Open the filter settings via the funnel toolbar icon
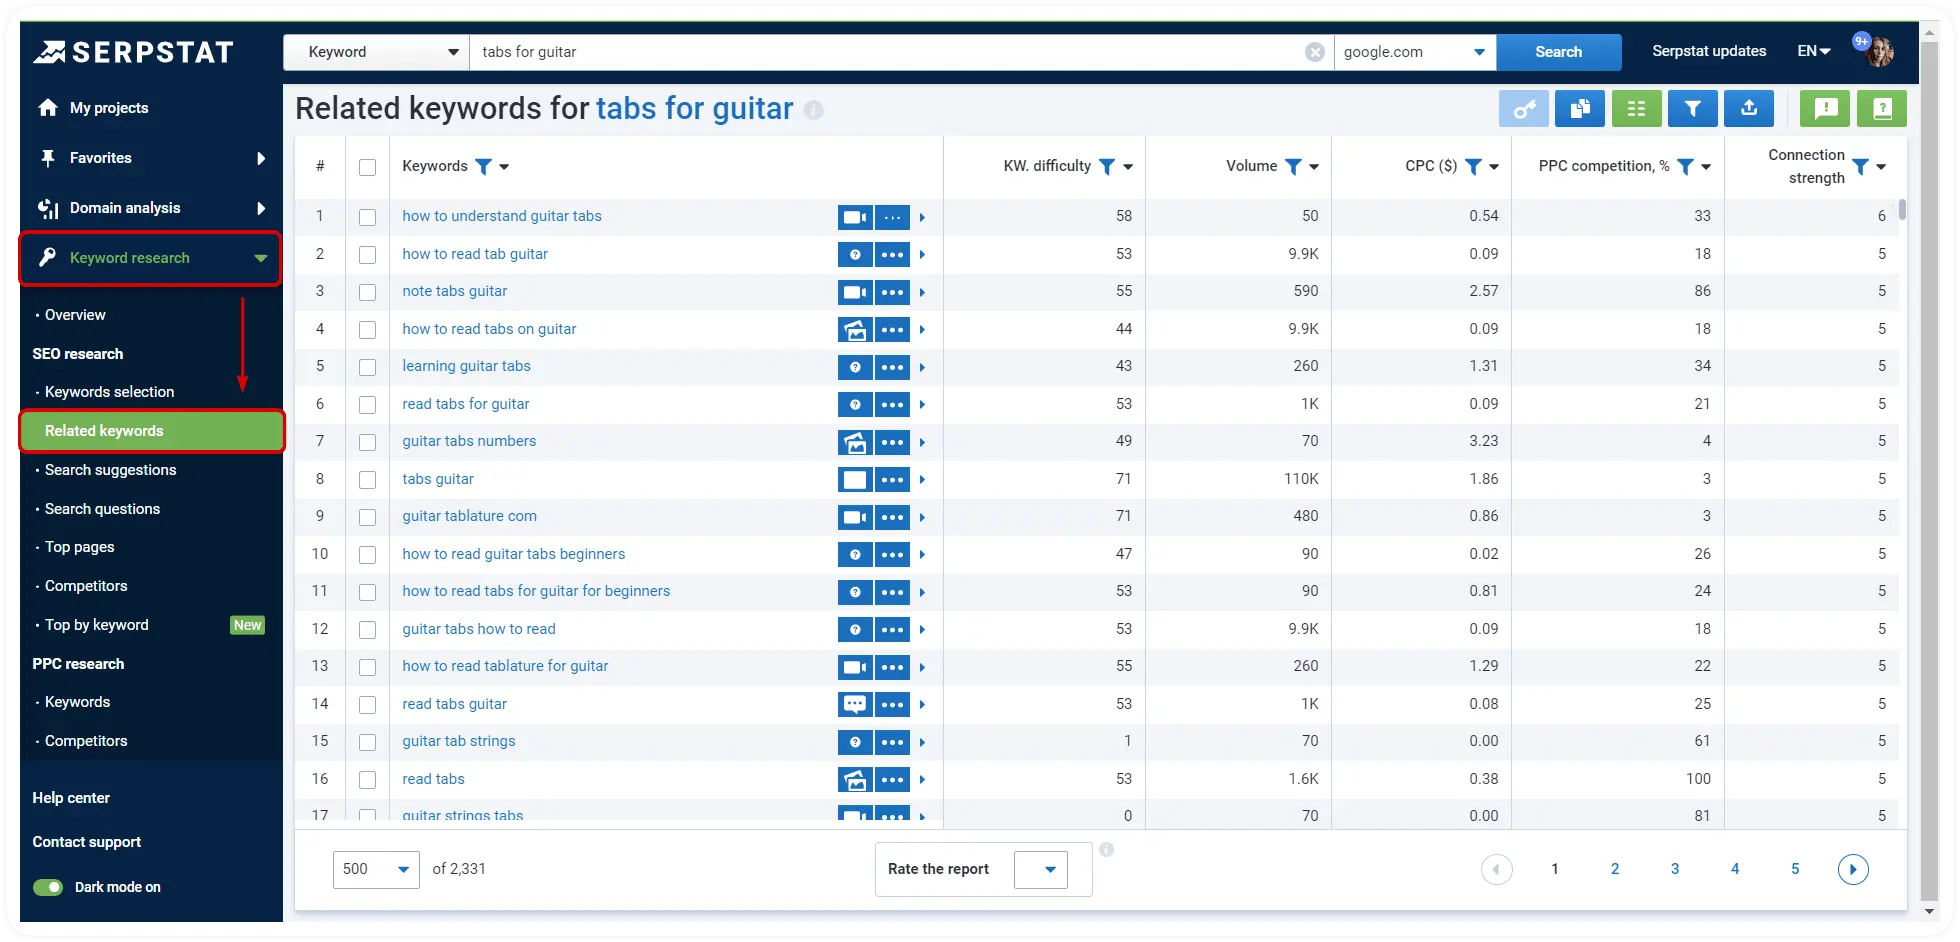This screenshot has width=1960, height=942. 1692,108
